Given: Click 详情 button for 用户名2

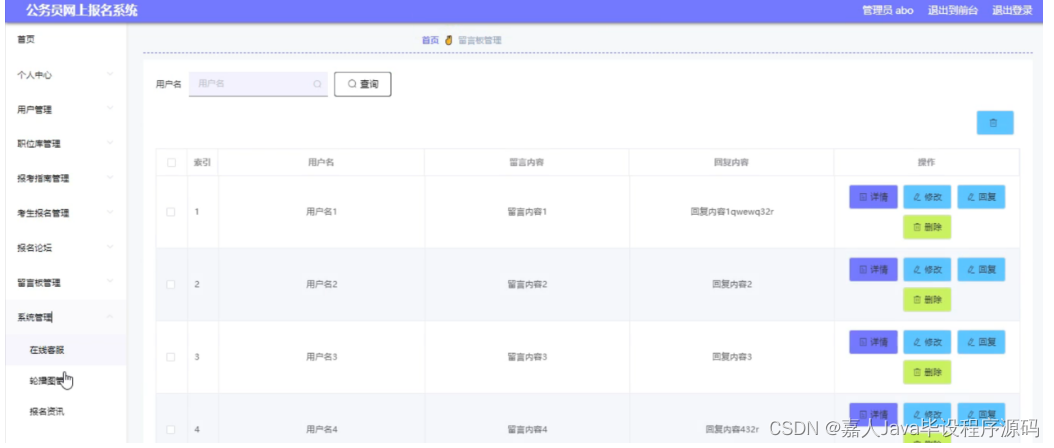Looking at the screenshot, I should click(x=873, y=270).
